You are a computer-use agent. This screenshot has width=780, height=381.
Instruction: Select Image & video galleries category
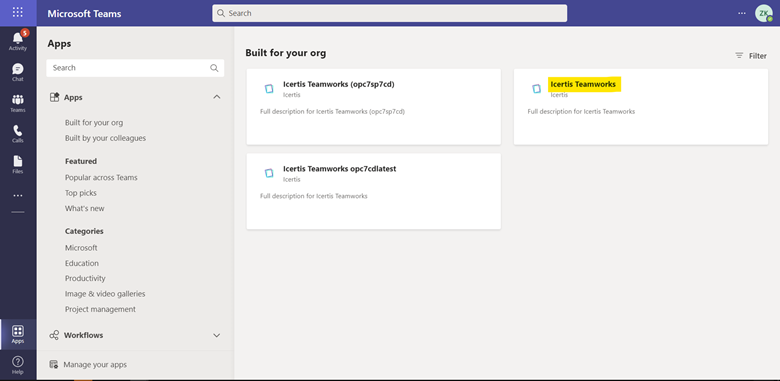(x=105, y=294)
